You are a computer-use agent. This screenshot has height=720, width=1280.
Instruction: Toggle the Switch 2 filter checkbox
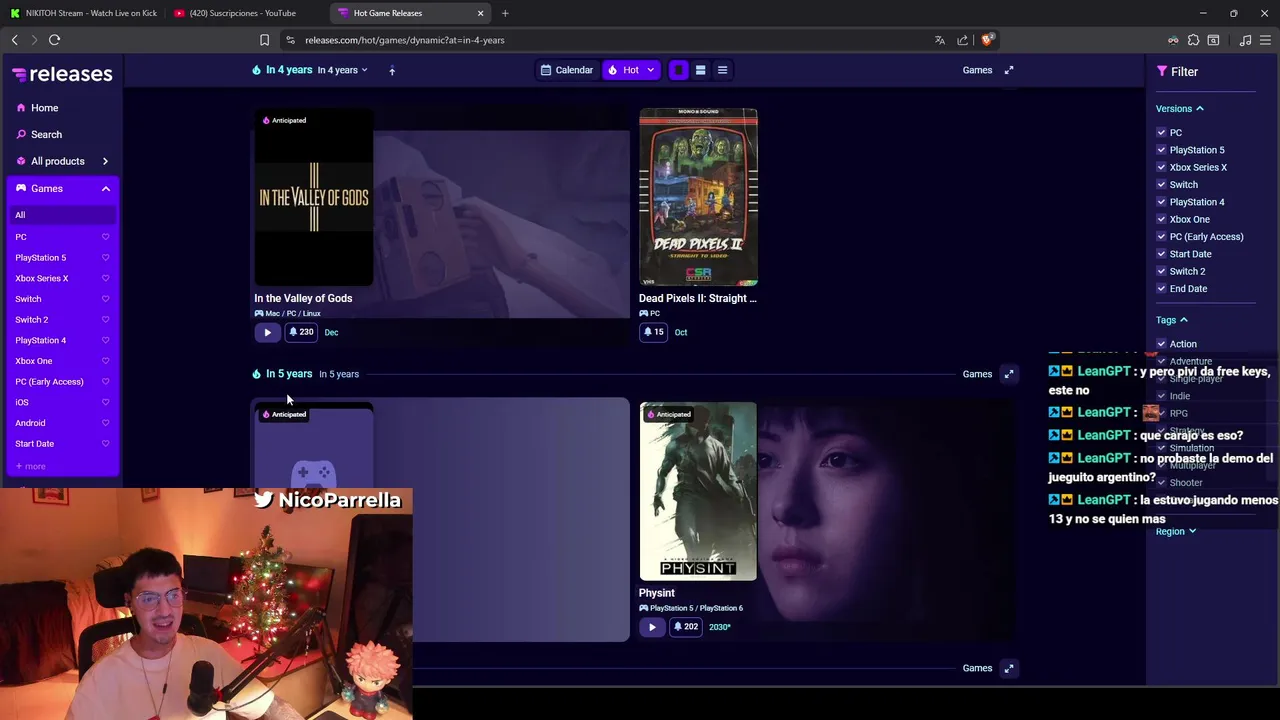1161,271
